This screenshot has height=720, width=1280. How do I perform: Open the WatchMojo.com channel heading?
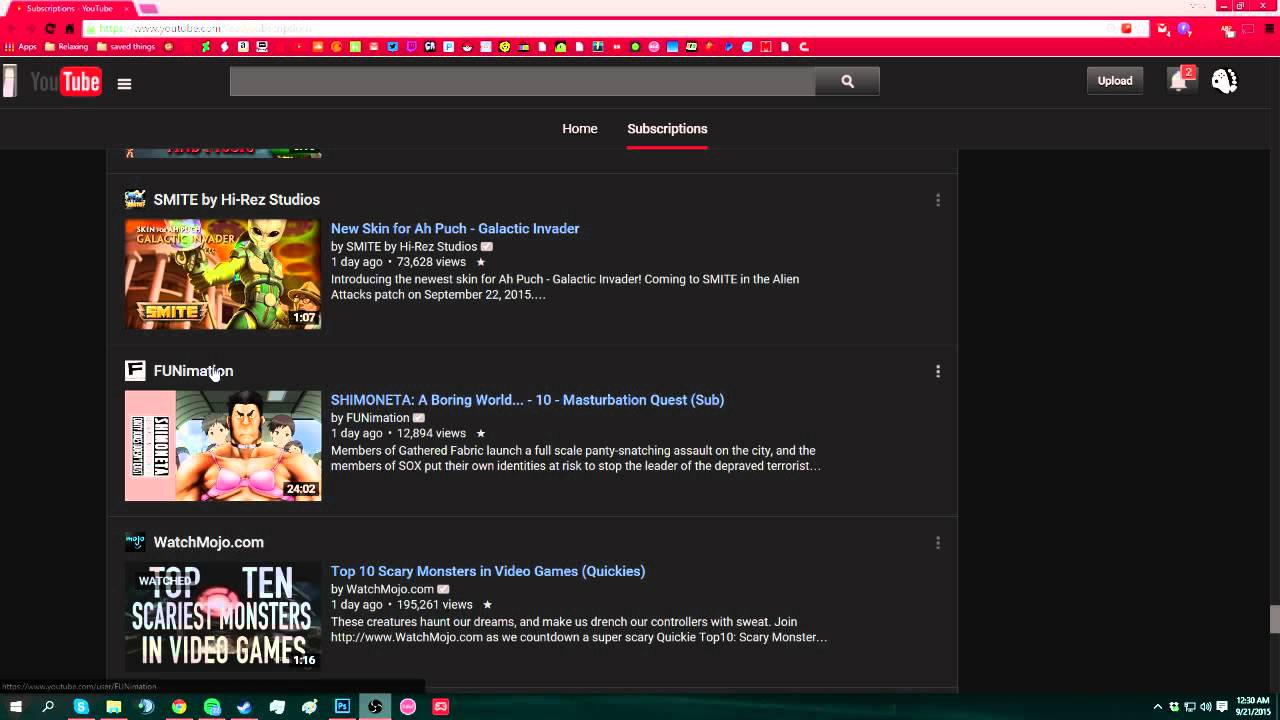pyautogui.click(x=208, y=542)
